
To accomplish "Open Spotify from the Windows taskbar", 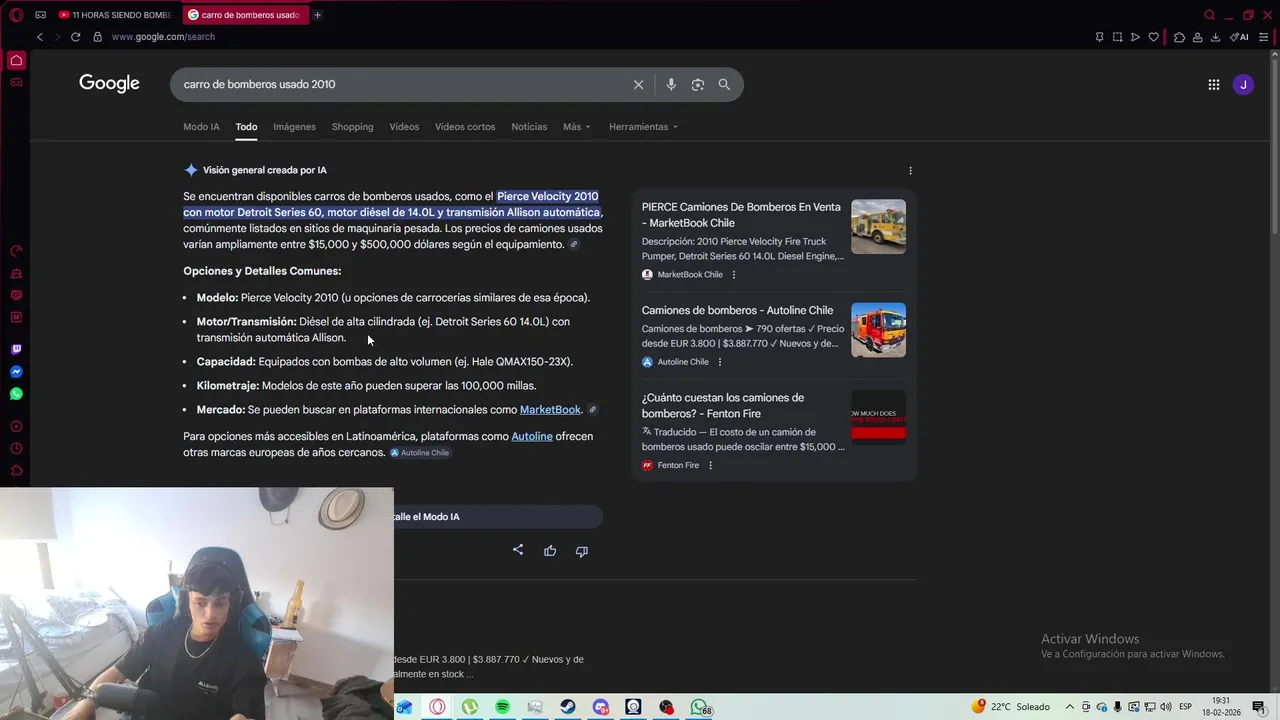I will point(502,707).
